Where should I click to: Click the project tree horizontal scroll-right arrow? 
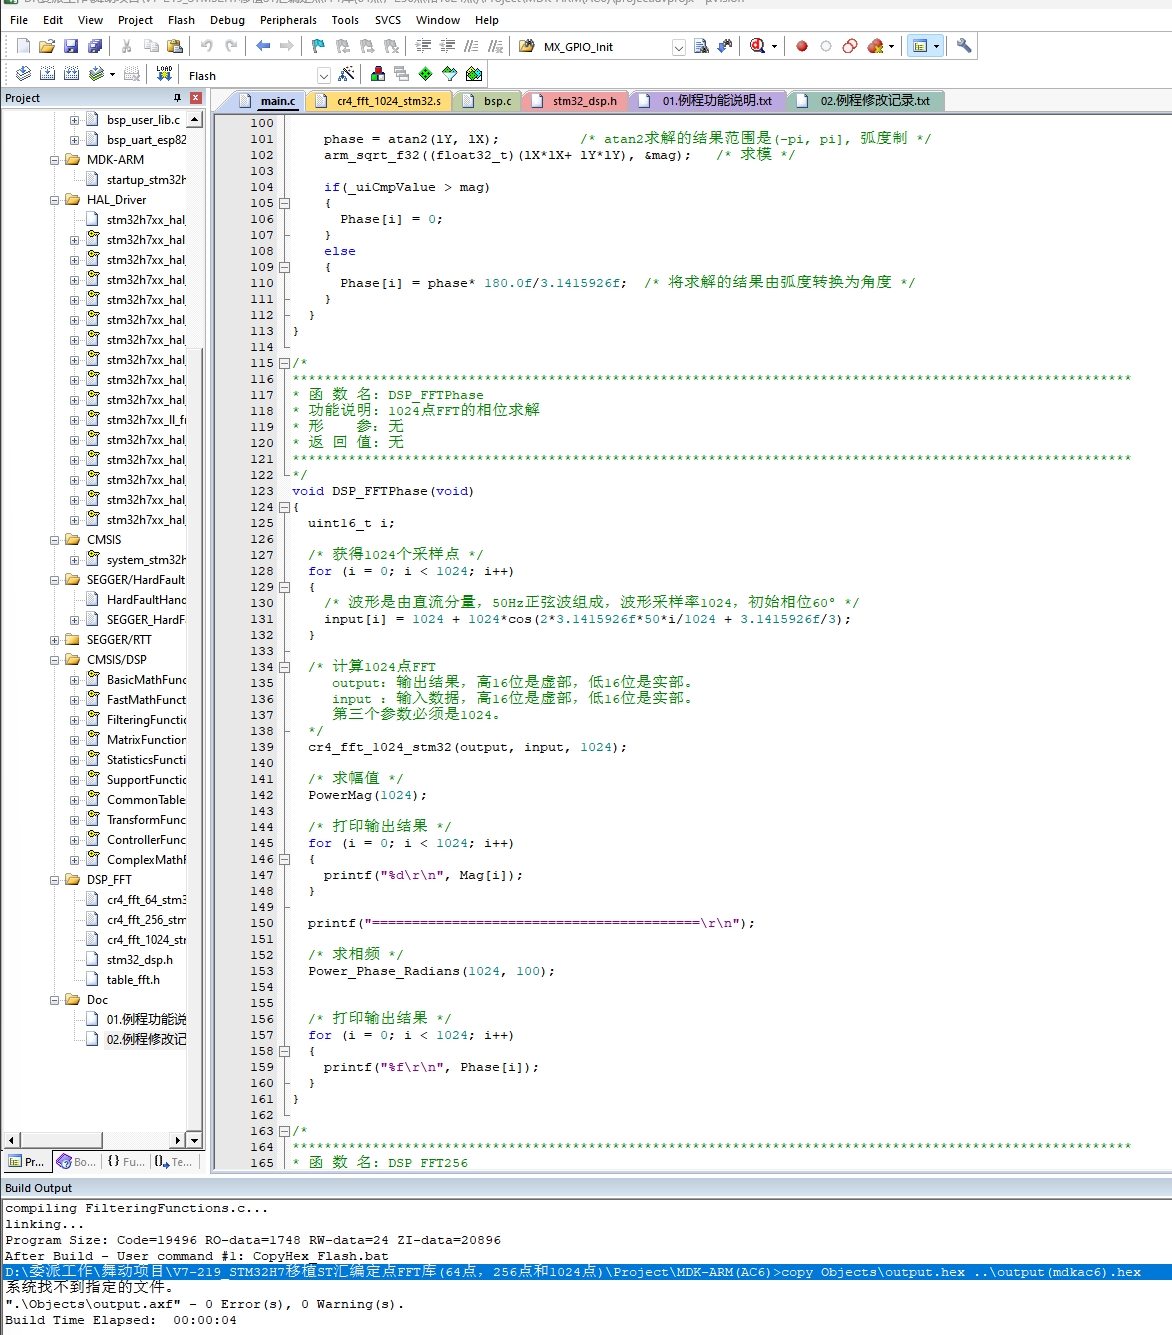point(178,1140)
